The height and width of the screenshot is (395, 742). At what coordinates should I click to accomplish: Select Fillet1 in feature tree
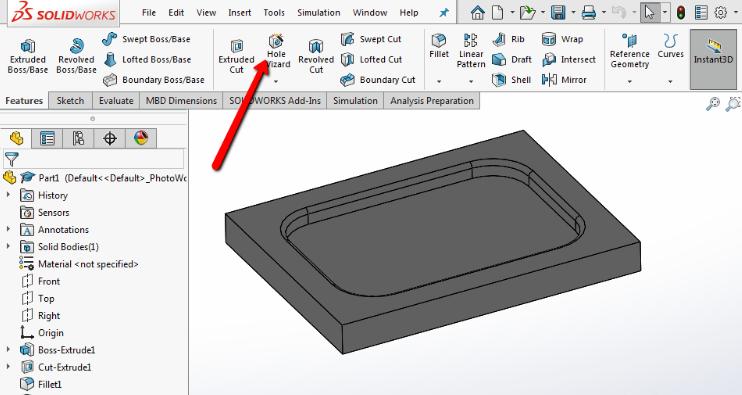point(41,384)
